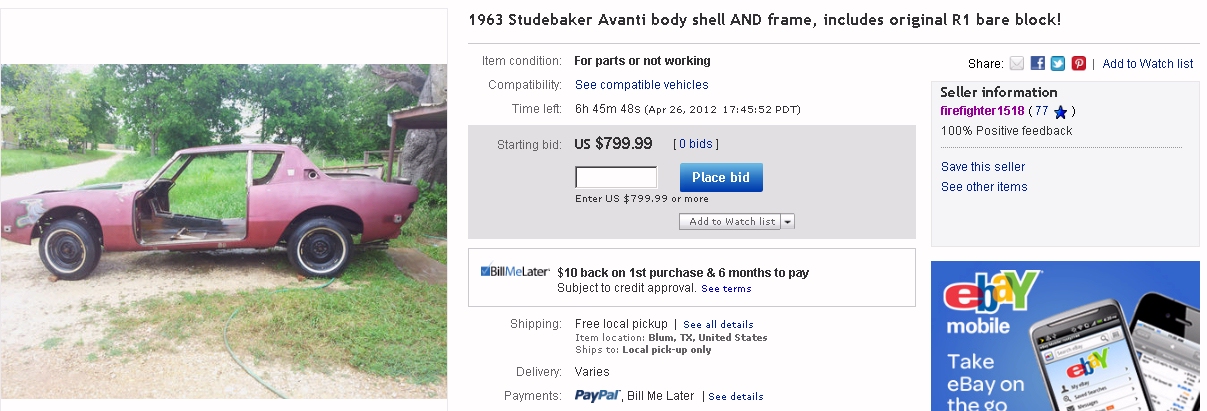The width and height of the screenshot is (1207, 411).
Task: Open seller firefighter1518 profile
Action: 982,111
